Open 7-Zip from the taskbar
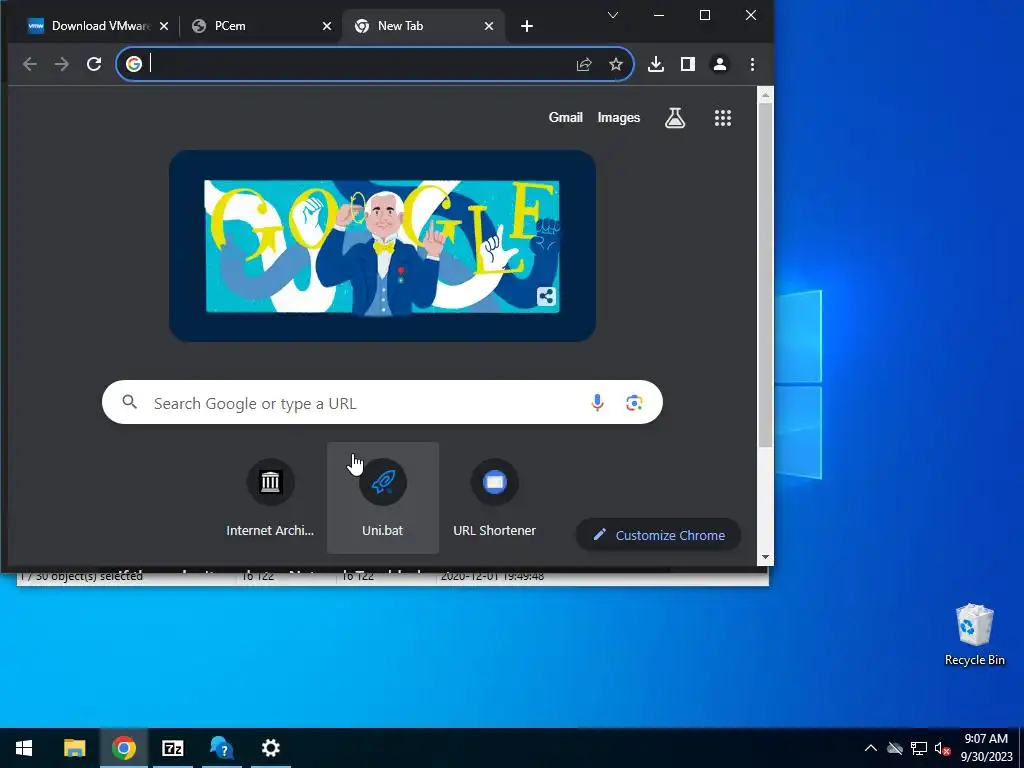The height and width of the screenshot is (768, 1024). tap(172, 748)
